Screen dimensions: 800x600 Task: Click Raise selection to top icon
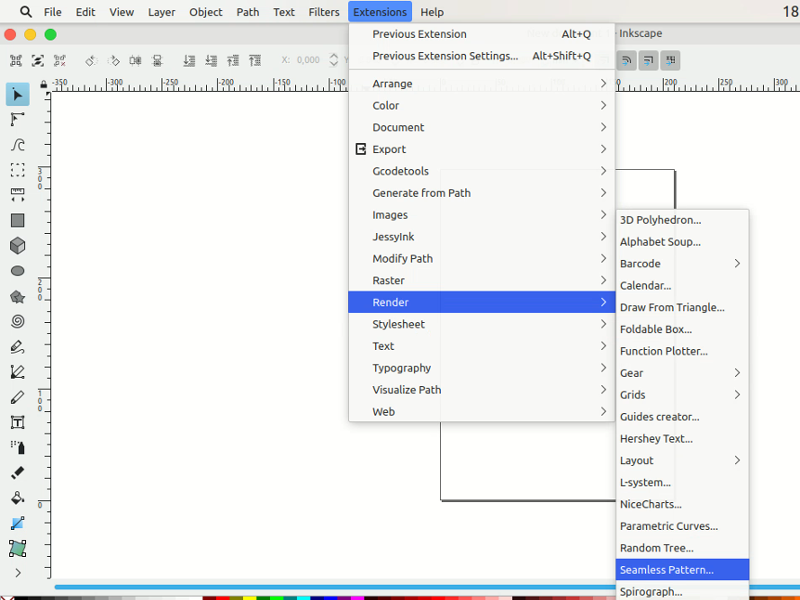[256, 60]
